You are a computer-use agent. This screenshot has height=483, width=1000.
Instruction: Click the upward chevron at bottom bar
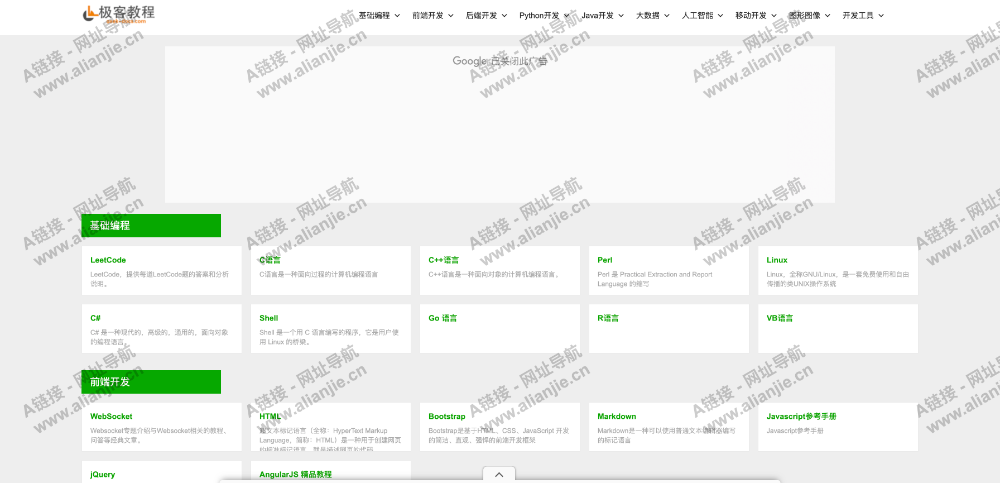tap(499, 474)
